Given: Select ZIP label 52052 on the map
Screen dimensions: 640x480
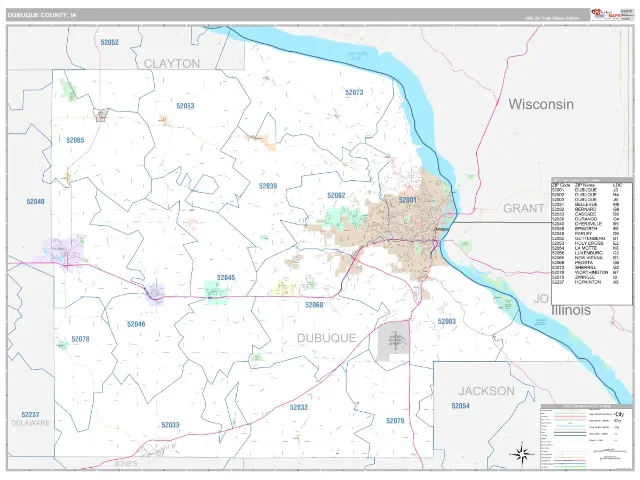Looking at the screenshot, I should (109, 42).
